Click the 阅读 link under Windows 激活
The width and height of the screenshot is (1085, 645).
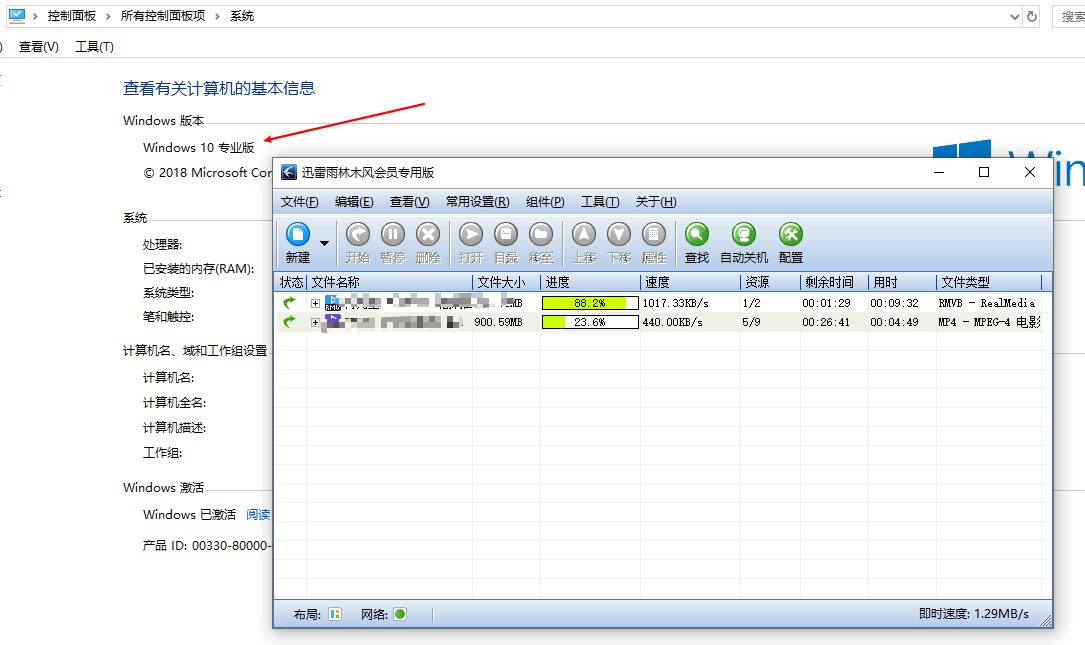click(x=258, y=514)
